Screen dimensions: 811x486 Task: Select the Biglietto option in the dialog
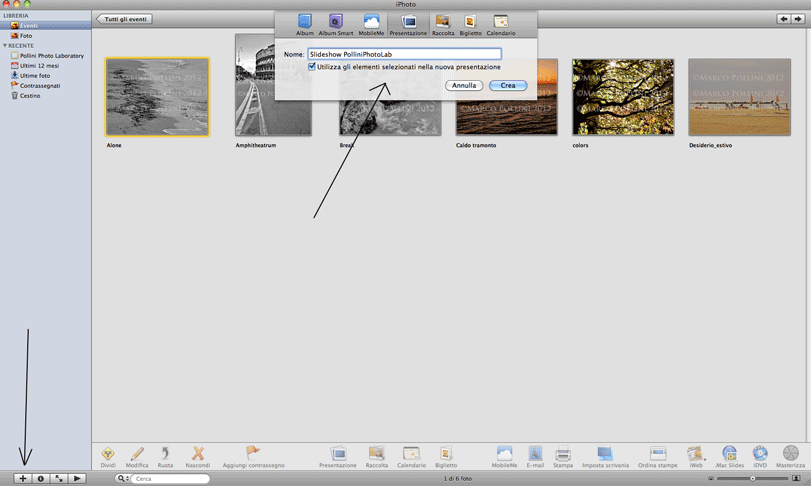click(470, 24)
